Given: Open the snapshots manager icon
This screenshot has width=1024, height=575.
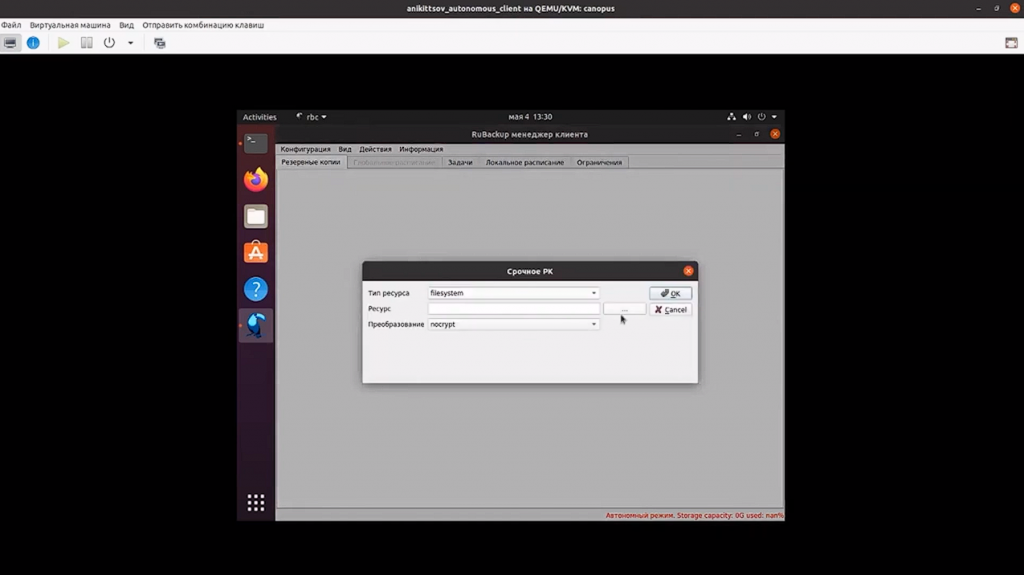Looking at the screenshot, I should pos(159,43).
